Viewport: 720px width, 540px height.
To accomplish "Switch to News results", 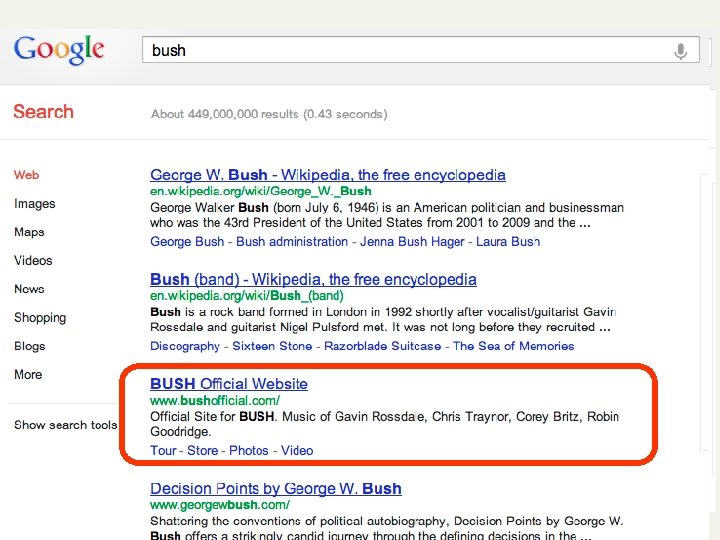I will 29,289.
